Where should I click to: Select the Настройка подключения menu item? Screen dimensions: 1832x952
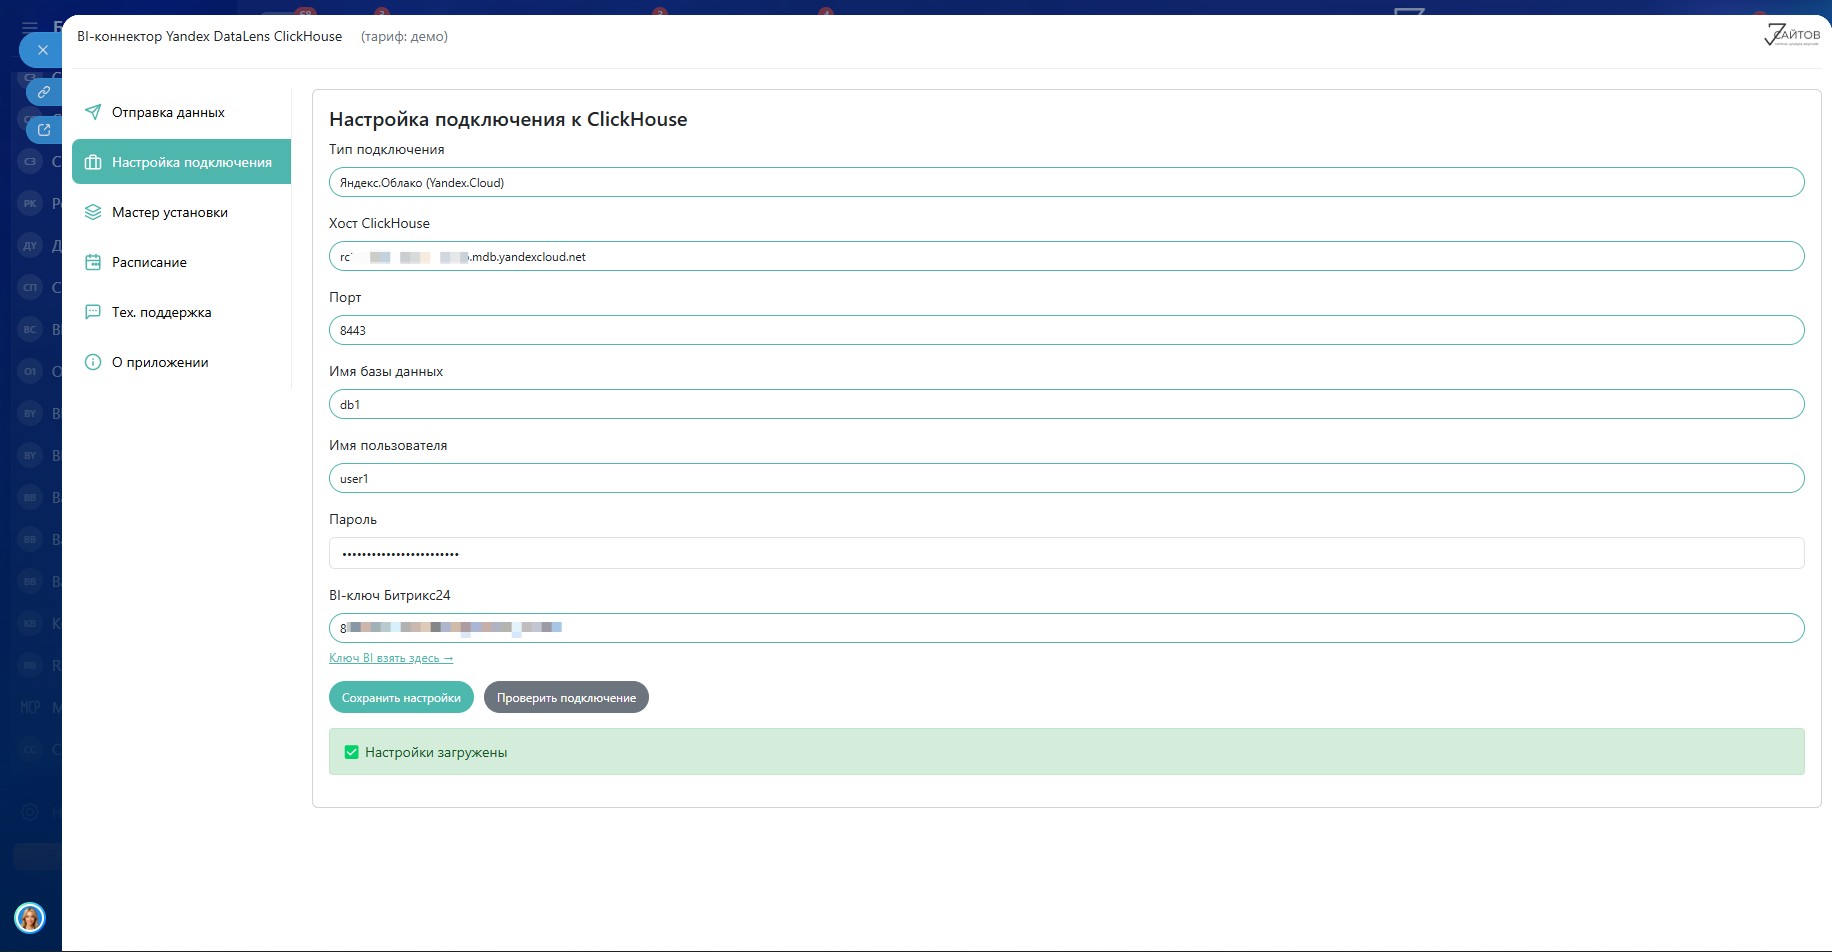pyautogui.click(x=181, y=162)
